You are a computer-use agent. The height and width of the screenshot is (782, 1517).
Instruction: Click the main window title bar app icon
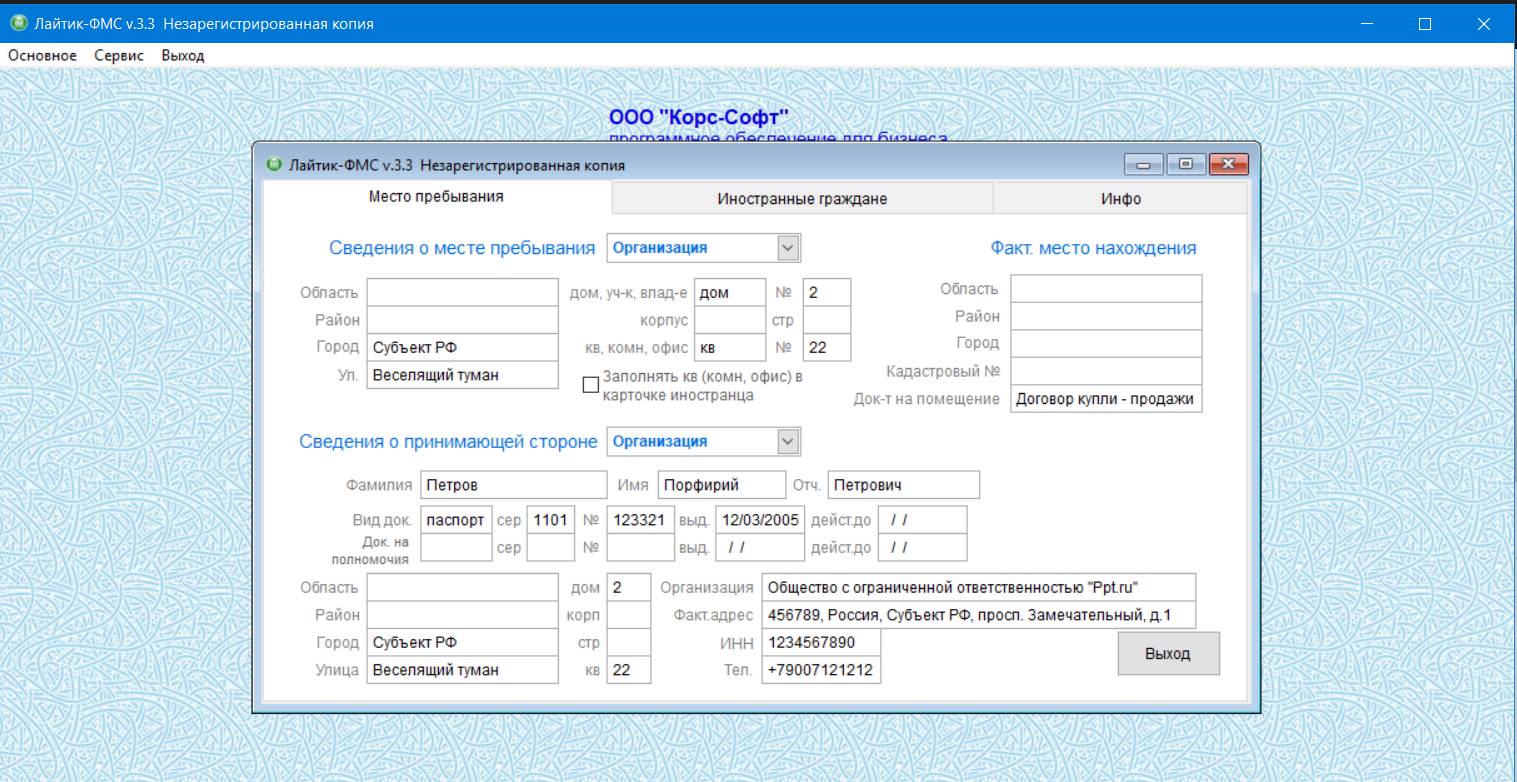pos(17,23)
